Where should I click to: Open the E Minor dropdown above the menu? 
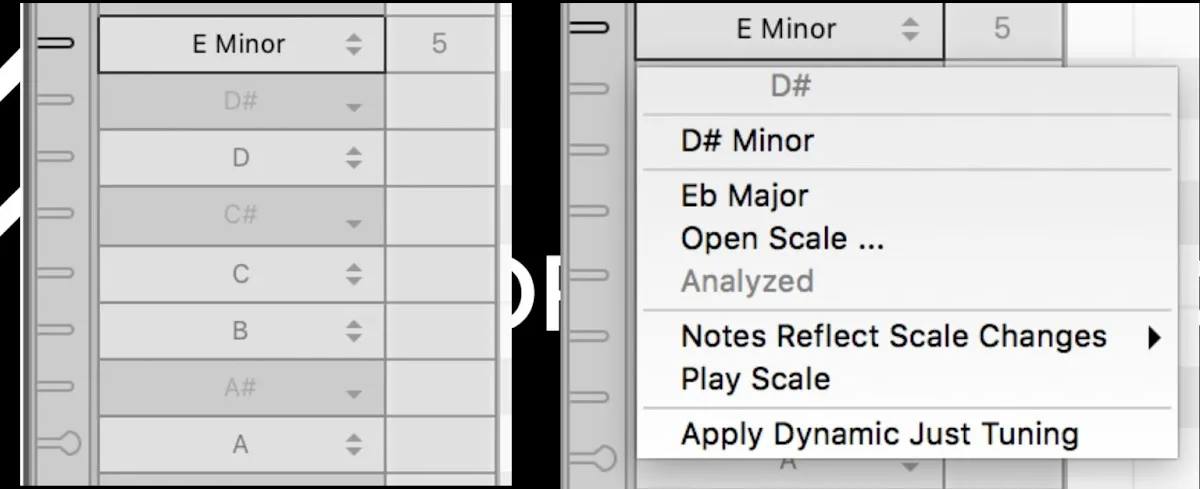(x=788, y=29)
